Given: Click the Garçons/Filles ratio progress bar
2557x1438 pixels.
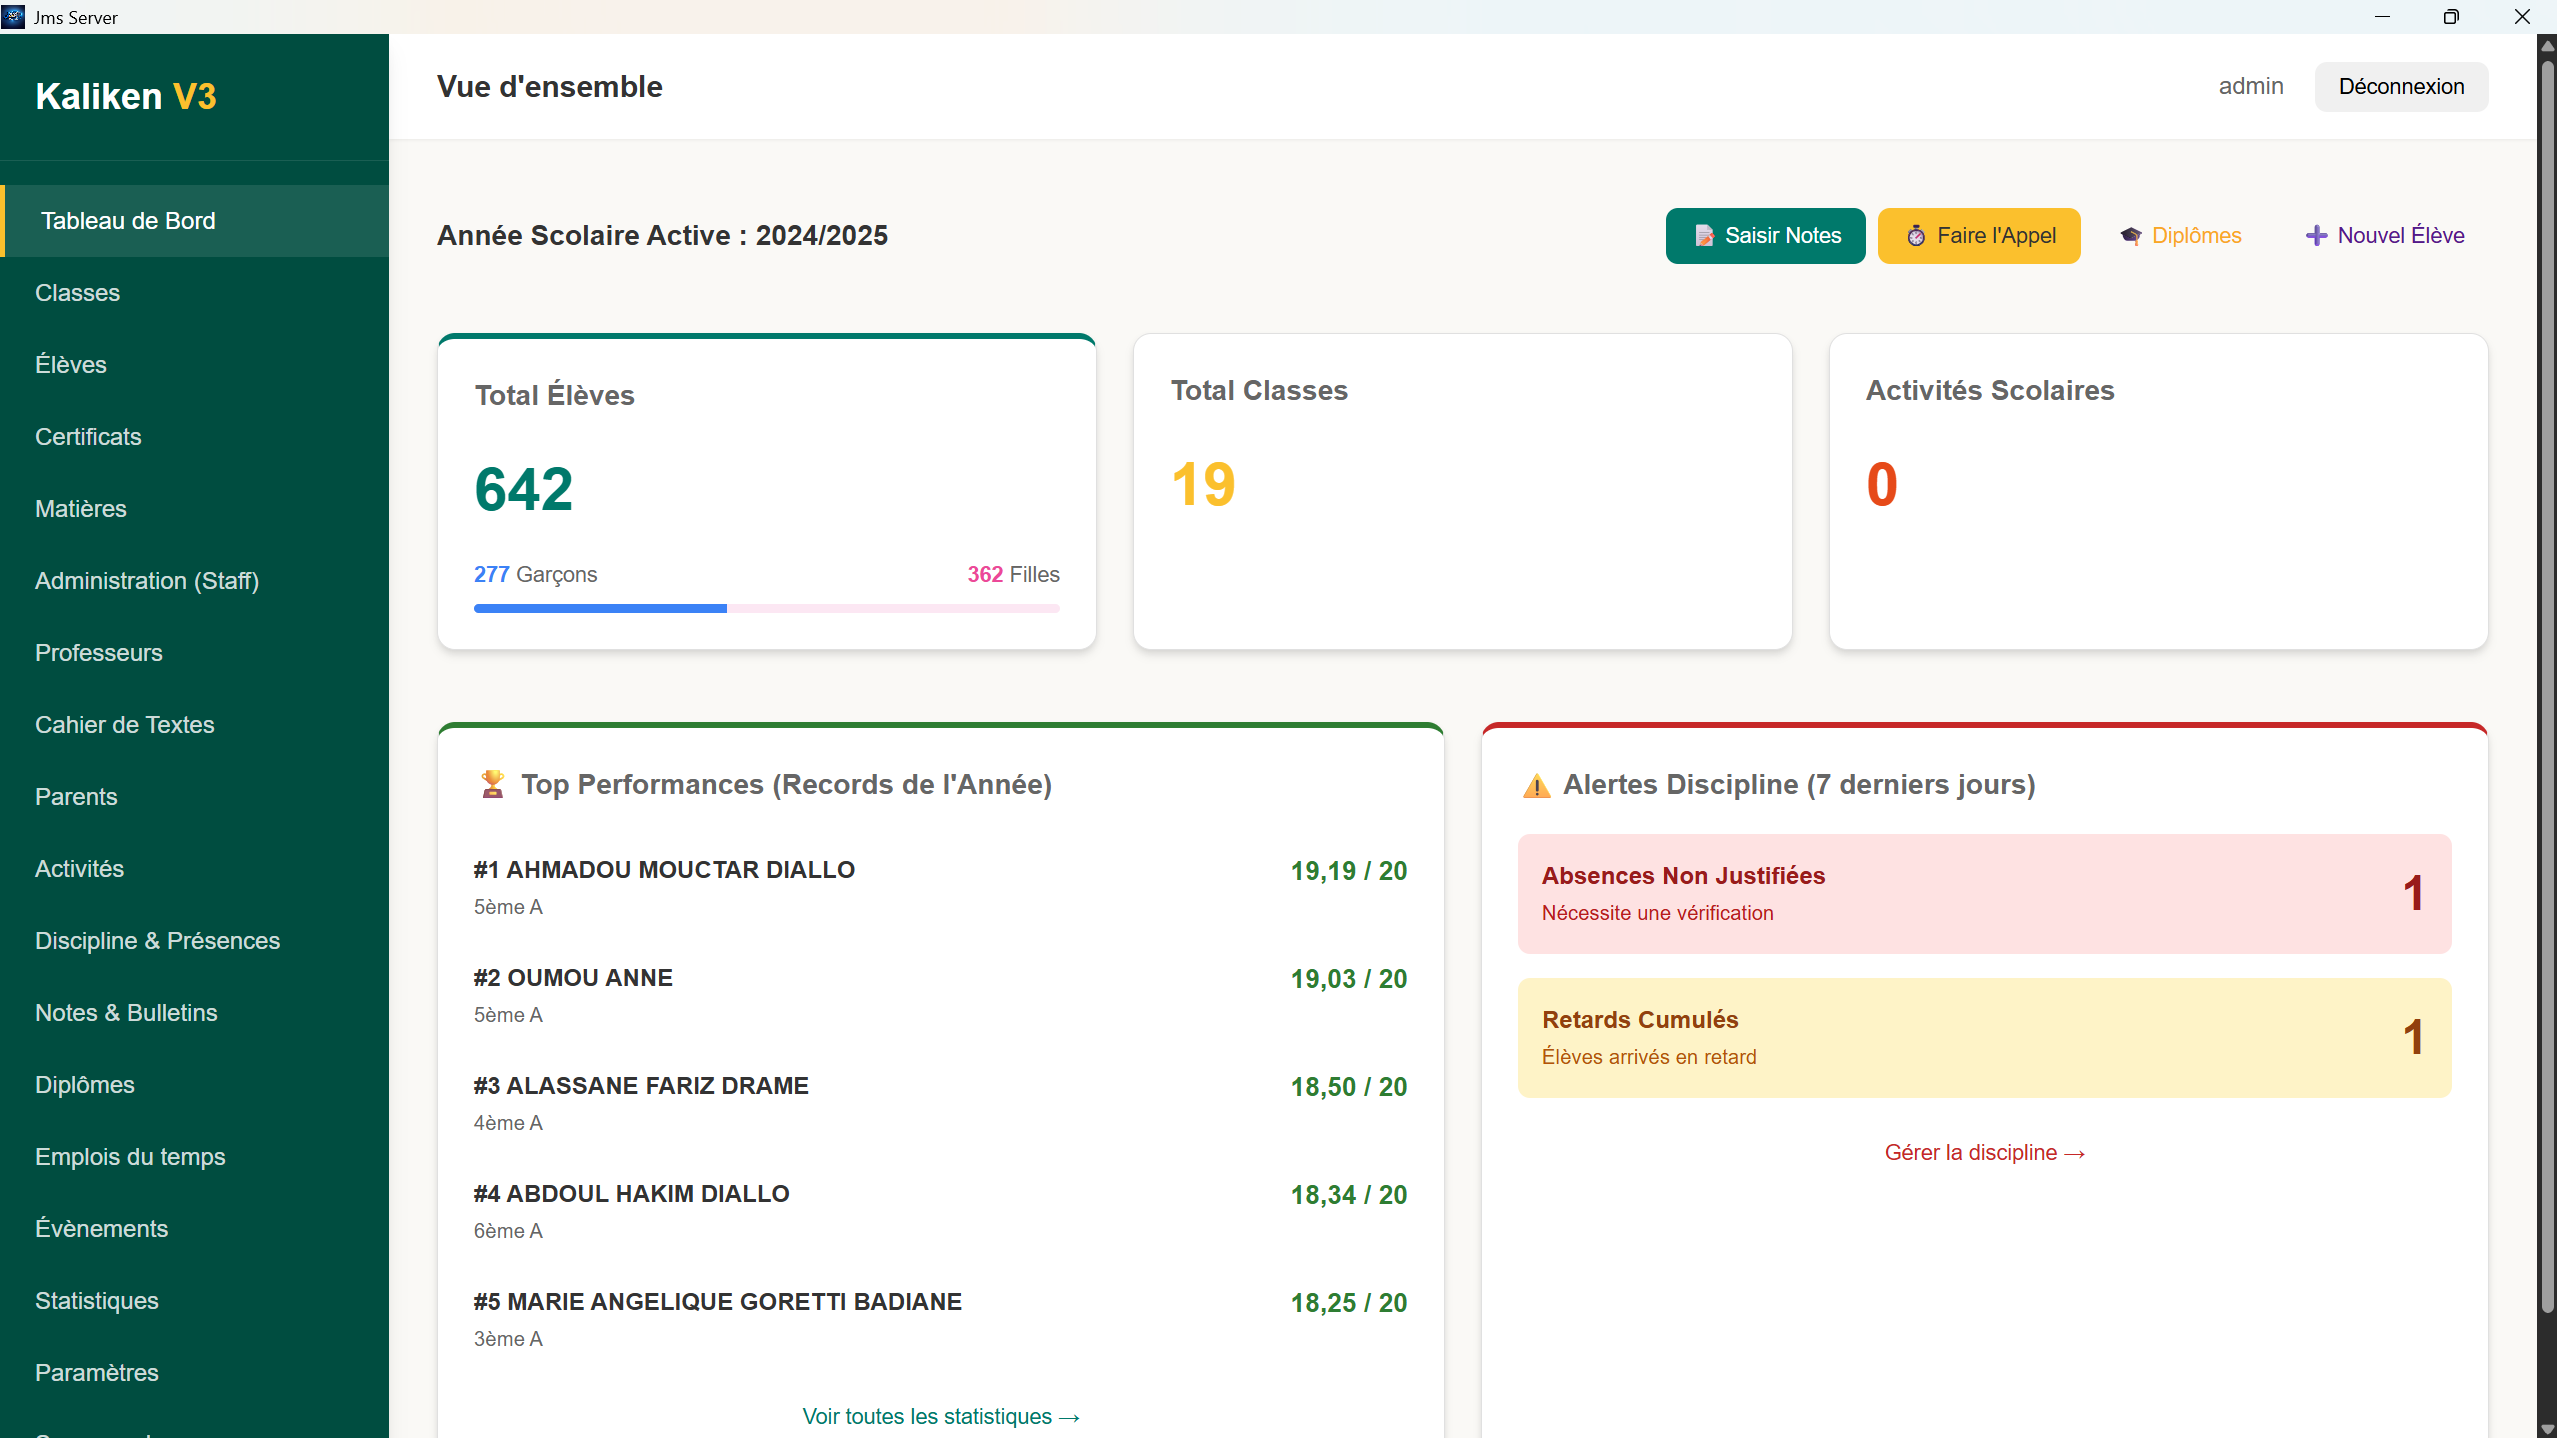Looking at the screenshot, I should [x=766, y=608].
